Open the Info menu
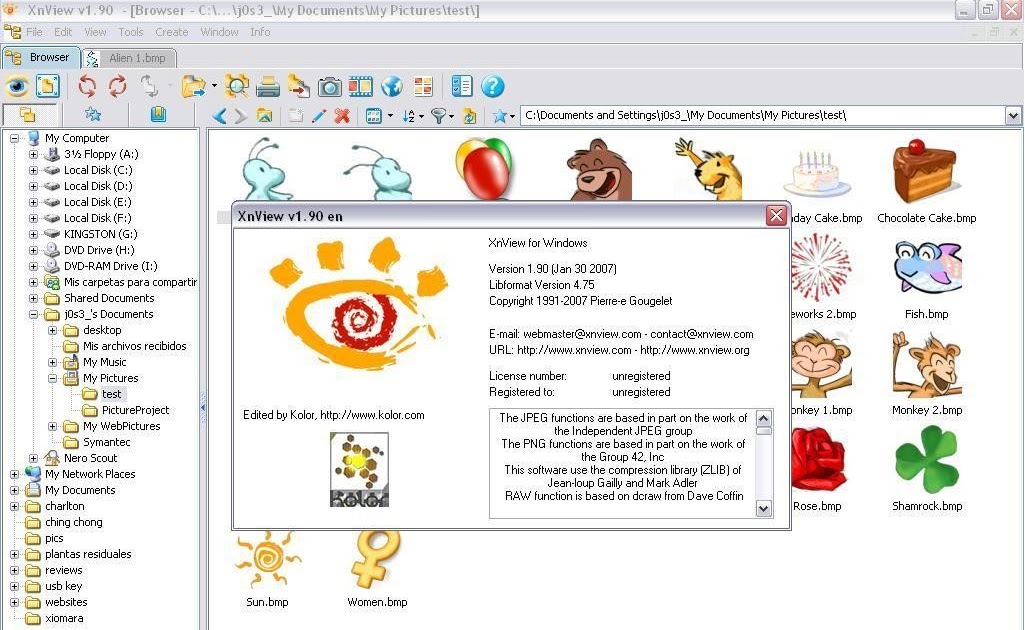The width and height of the screenshot is (1025, 630). (260, 32)
